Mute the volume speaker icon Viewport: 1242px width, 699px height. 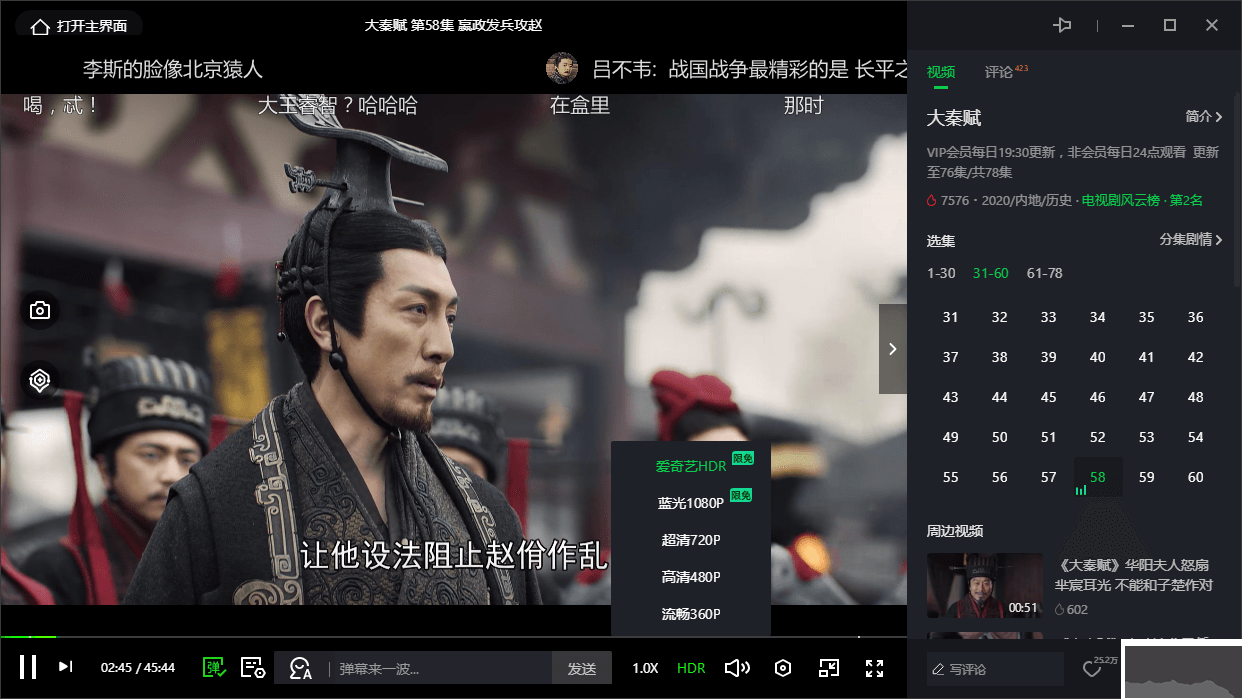(737, 668)
